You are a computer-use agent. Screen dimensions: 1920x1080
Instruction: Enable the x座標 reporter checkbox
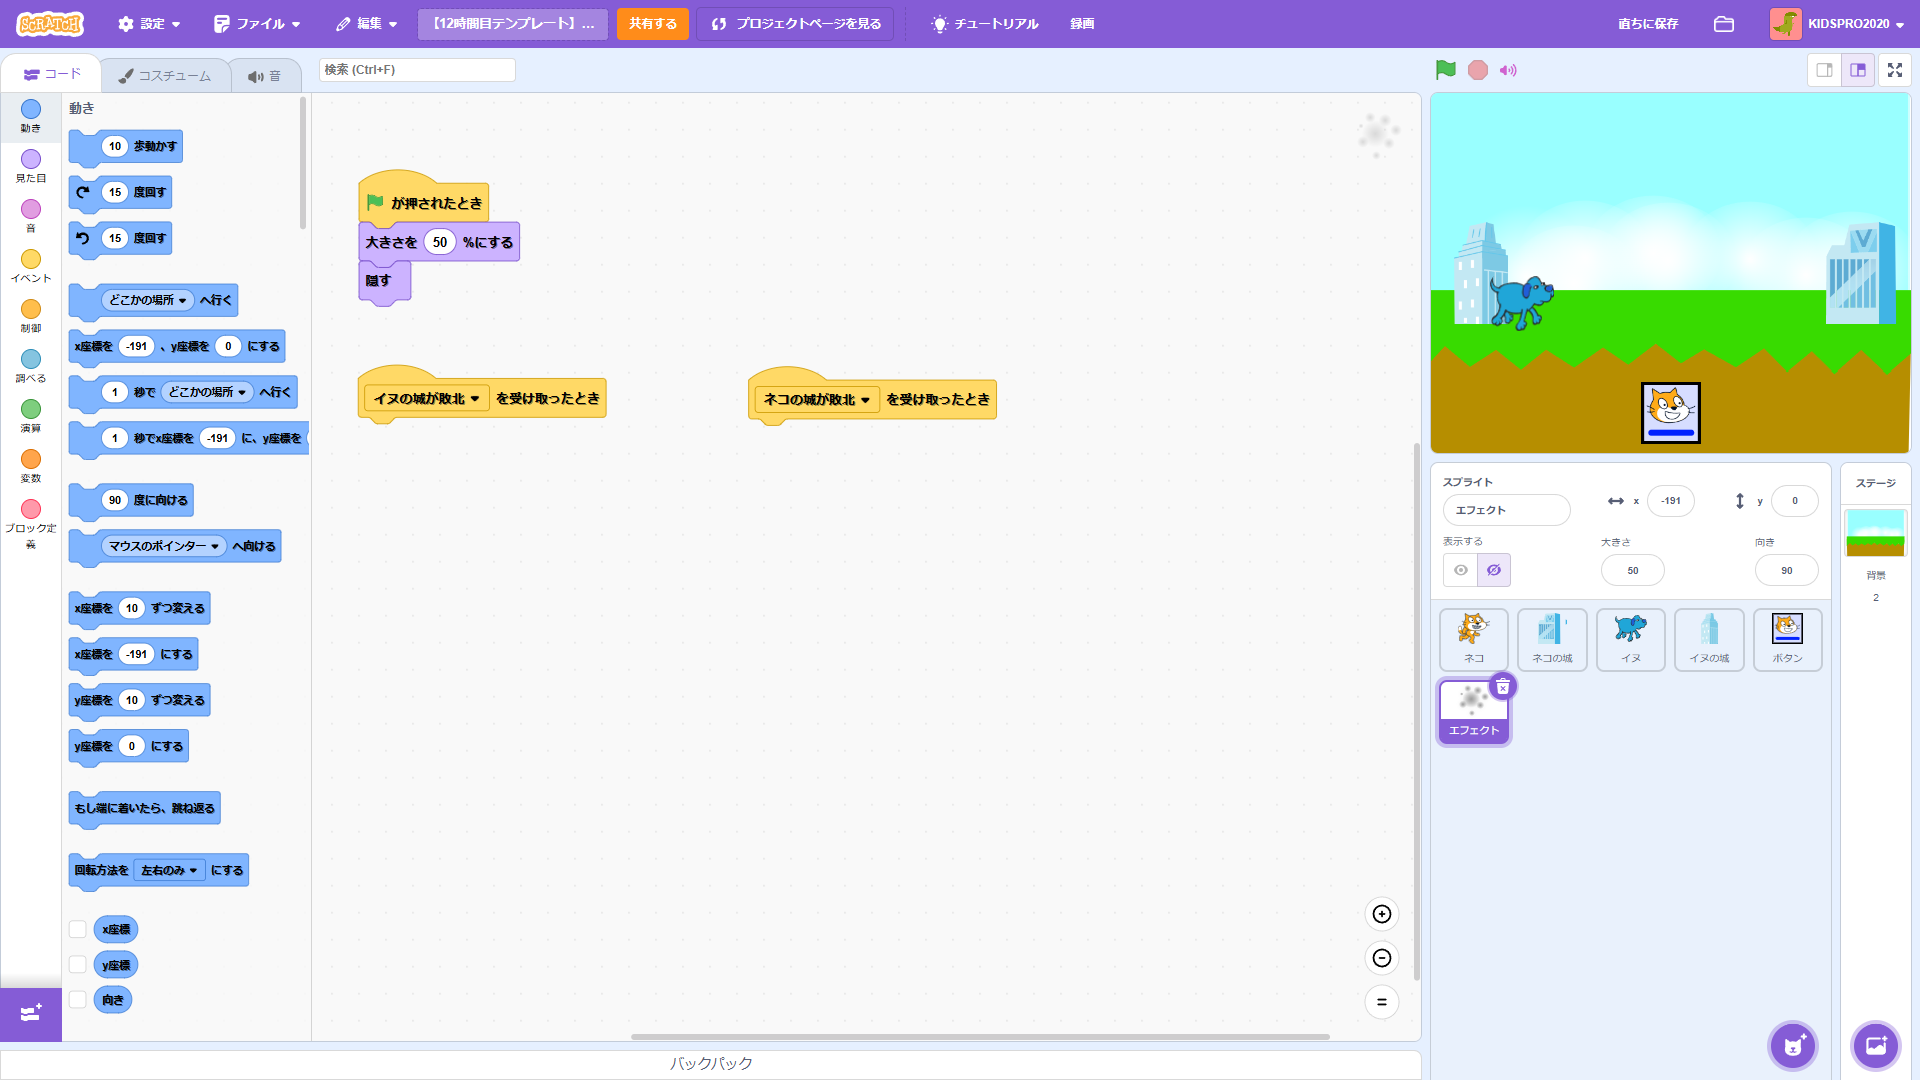point(77,929)
